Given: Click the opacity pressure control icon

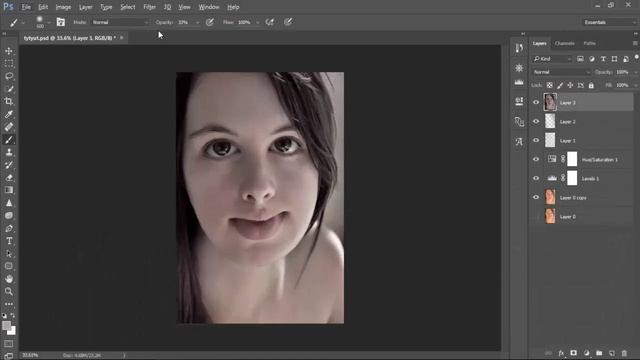Looking at the screenshot, I should (210, 22).
